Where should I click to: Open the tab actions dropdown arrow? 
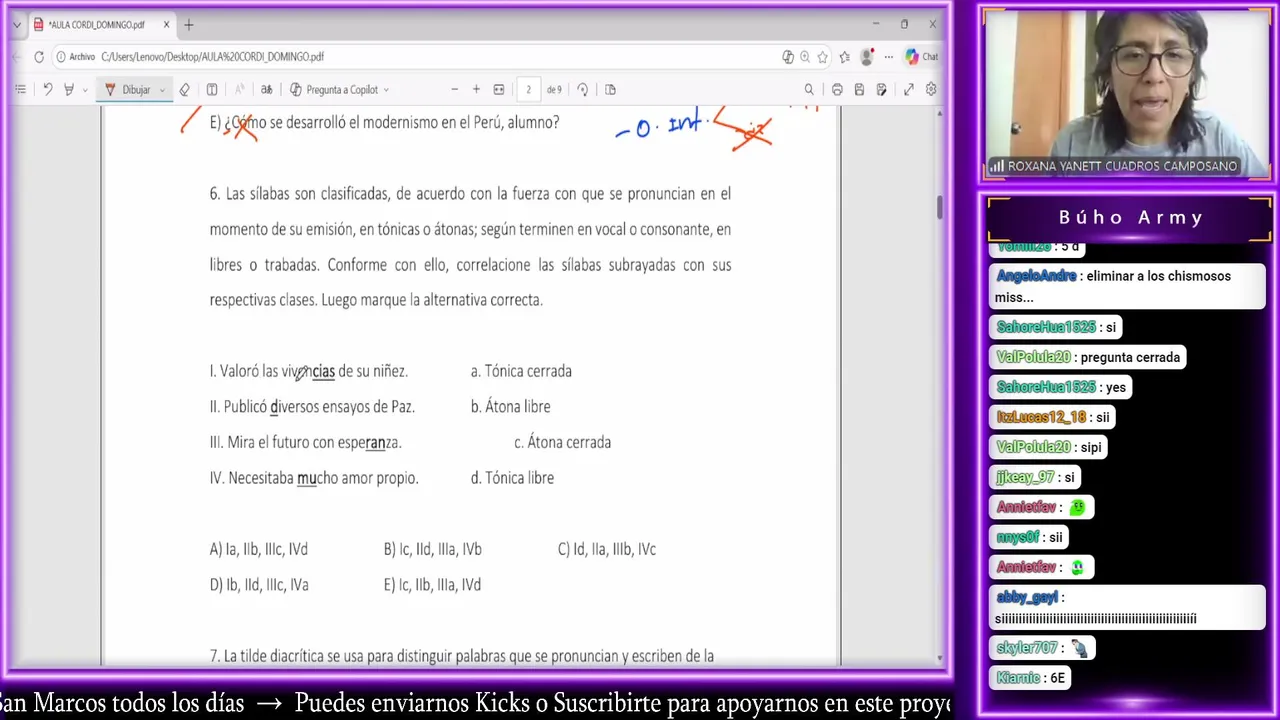coord(17,25)
